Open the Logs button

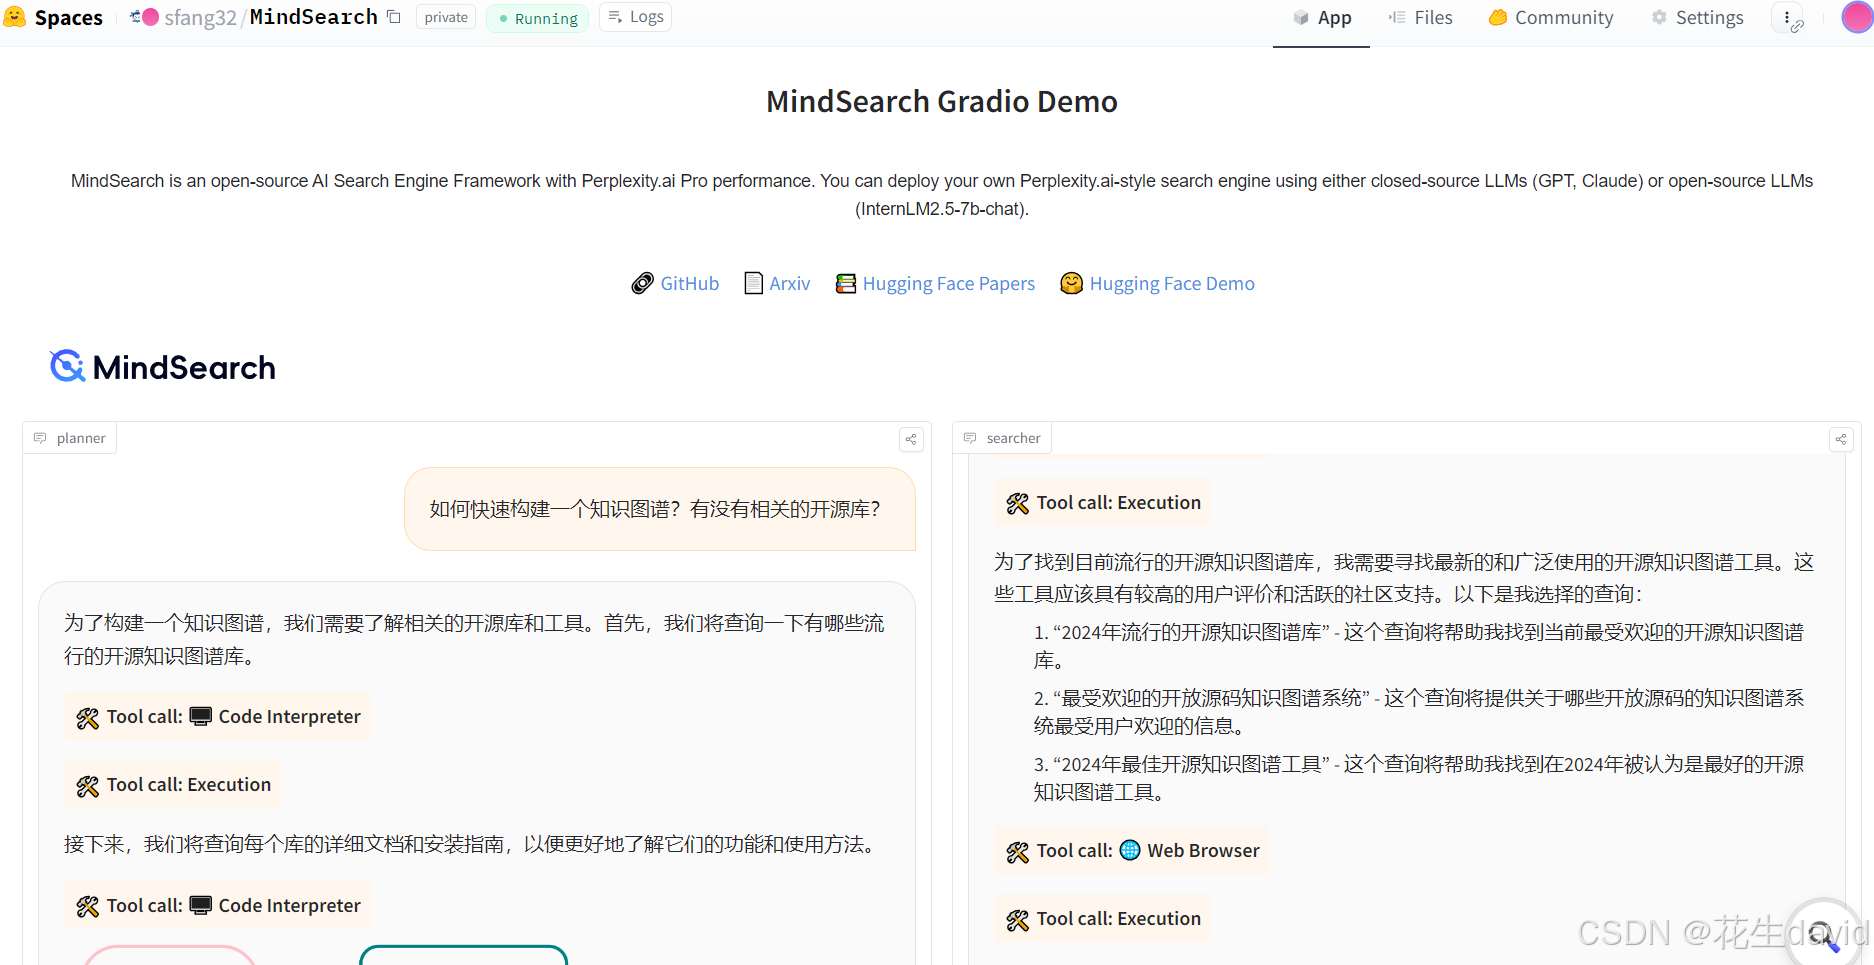(x=635, y=17)
